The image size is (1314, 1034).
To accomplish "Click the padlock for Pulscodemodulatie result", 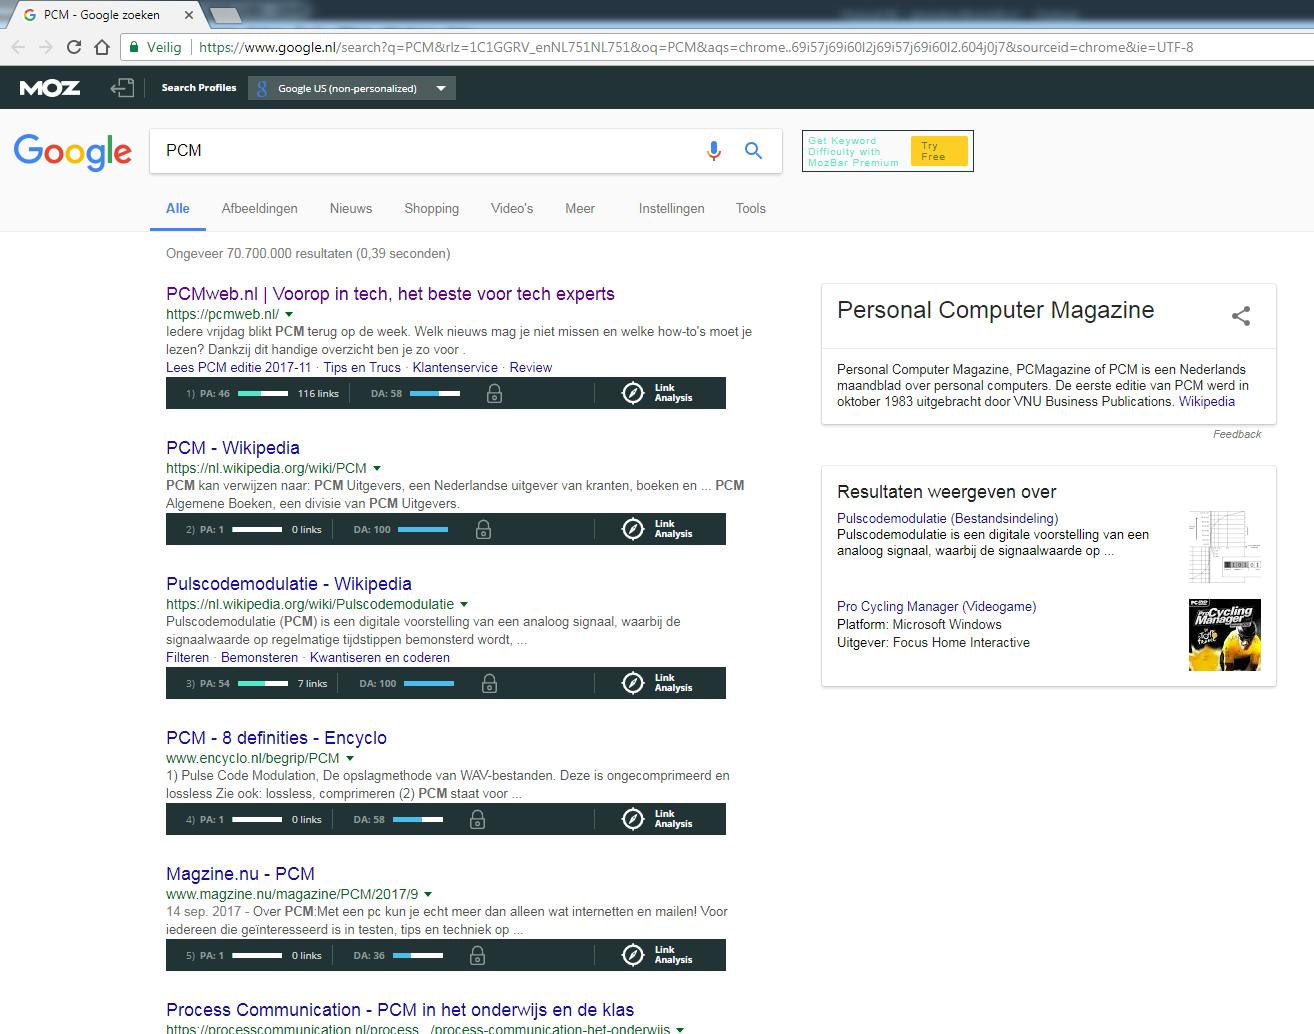I will coord(489,683).
